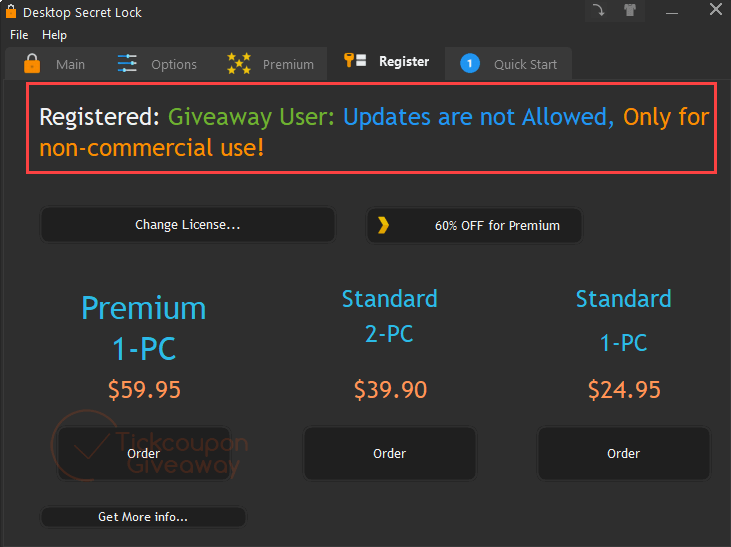Select the Register tab label

[x=404, y=62]
